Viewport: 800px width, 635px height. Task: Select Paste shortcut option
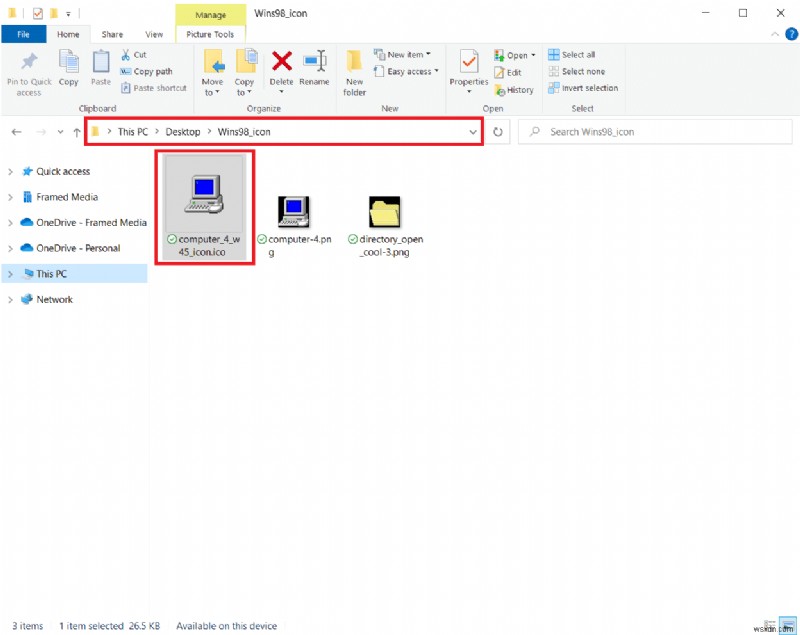[154, 88]
